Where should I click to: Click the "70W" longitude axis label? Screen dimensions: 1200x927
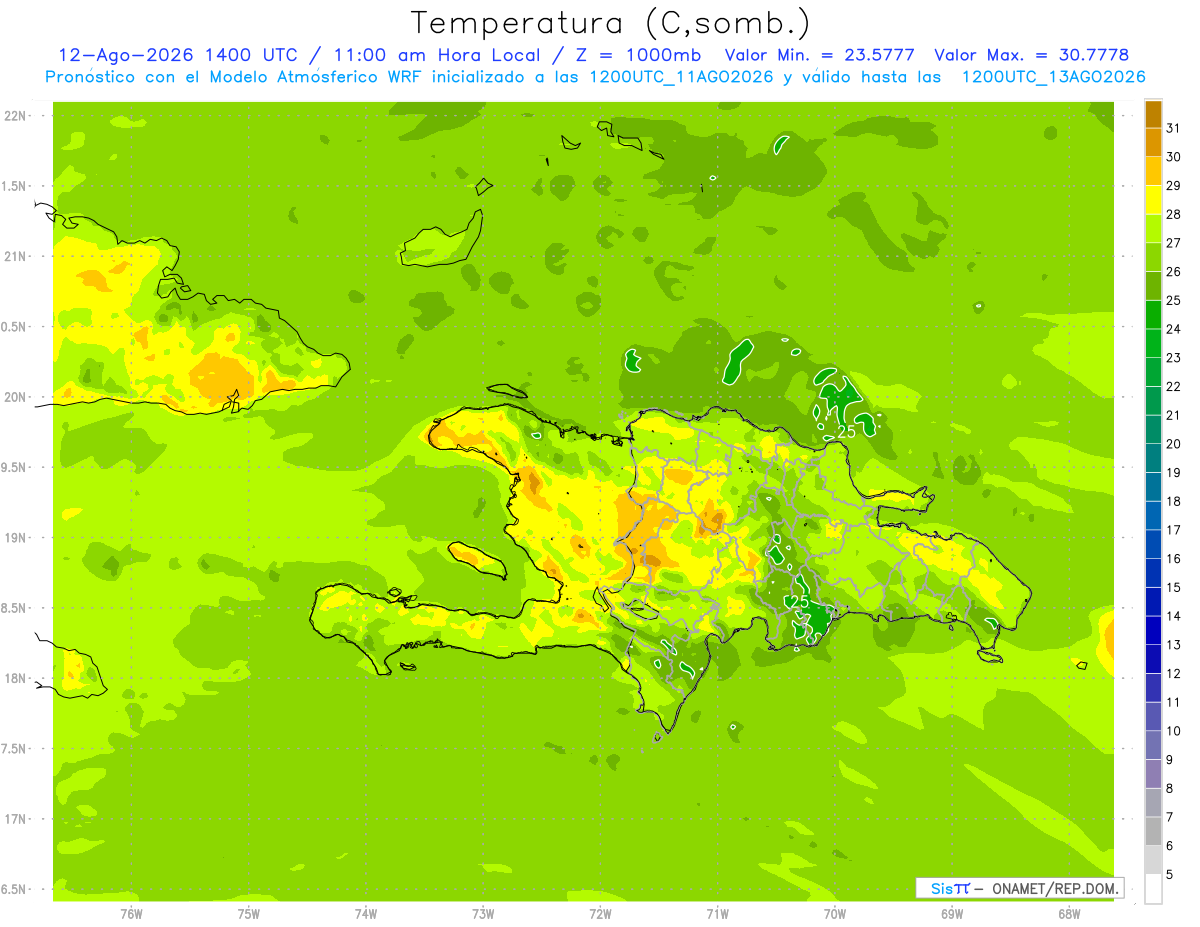point(835,913)
